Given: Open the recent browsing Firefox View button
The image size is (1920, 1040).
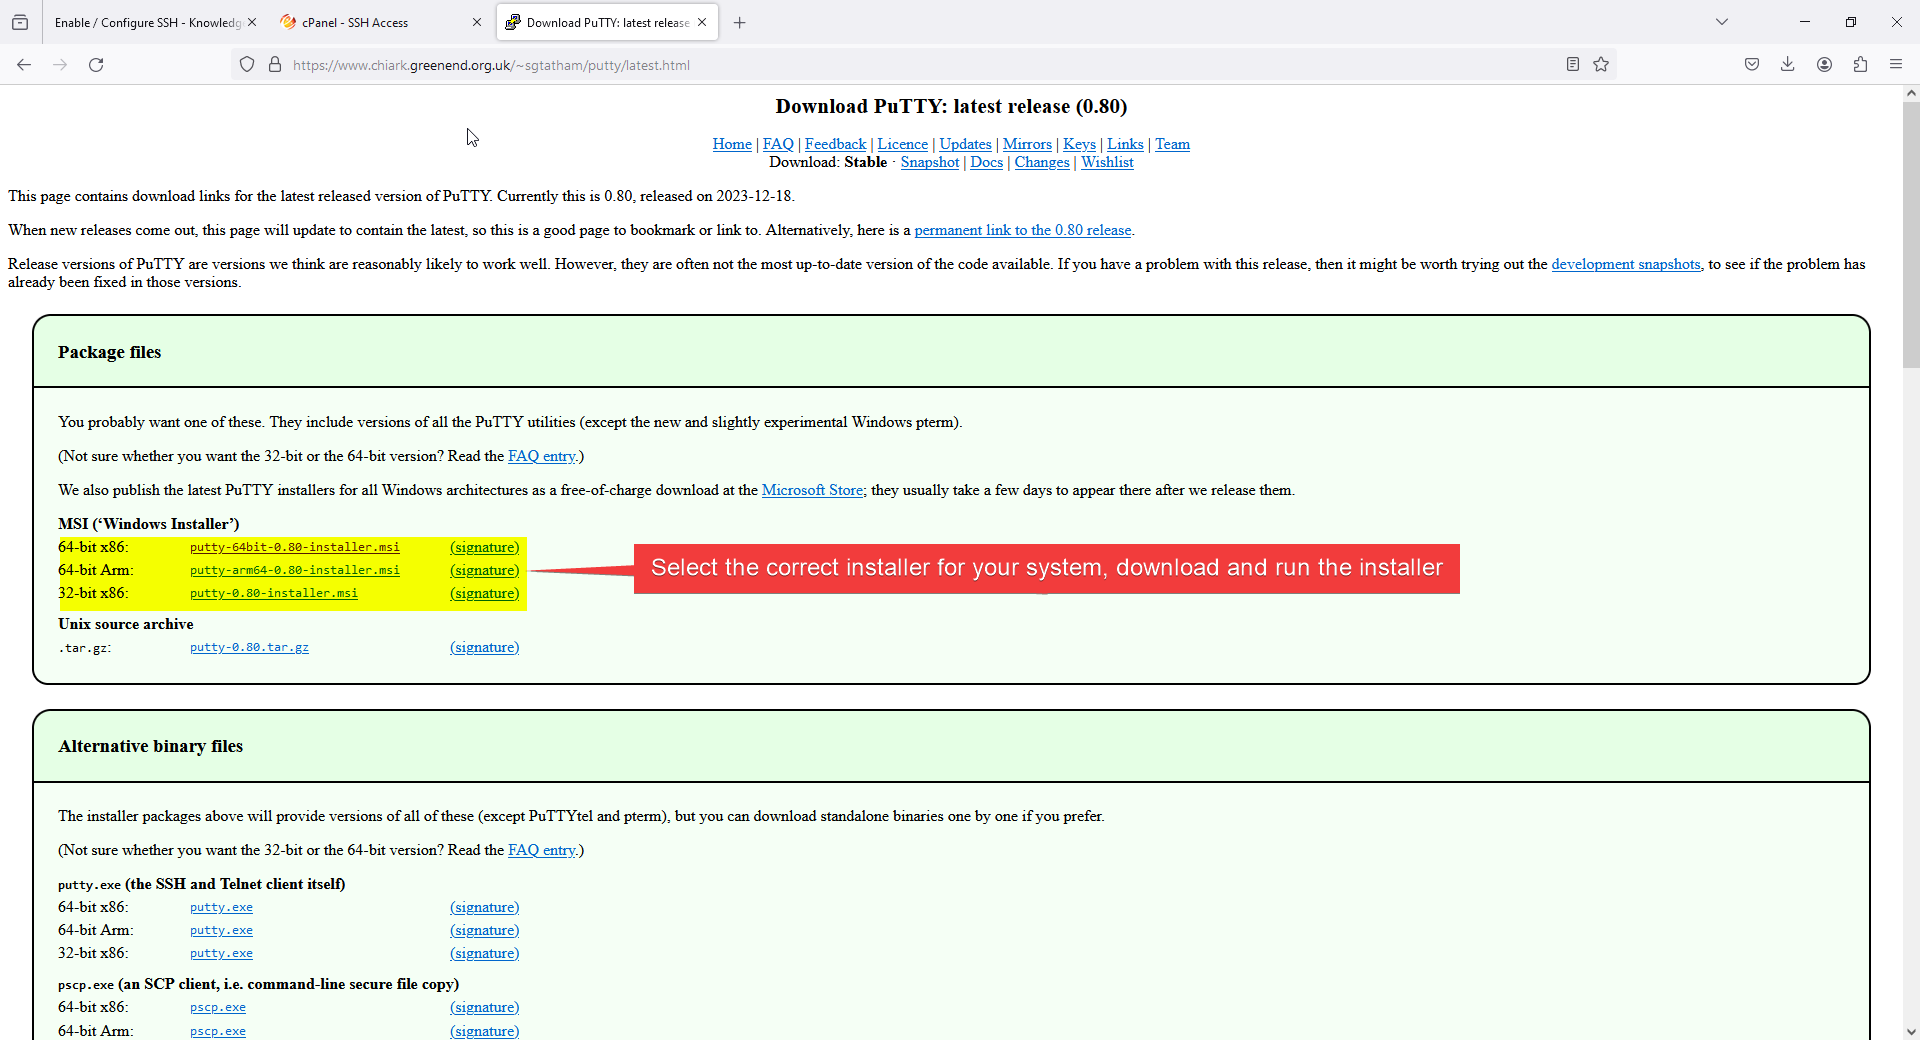Looking at the screenshot, I should point(20,22).
